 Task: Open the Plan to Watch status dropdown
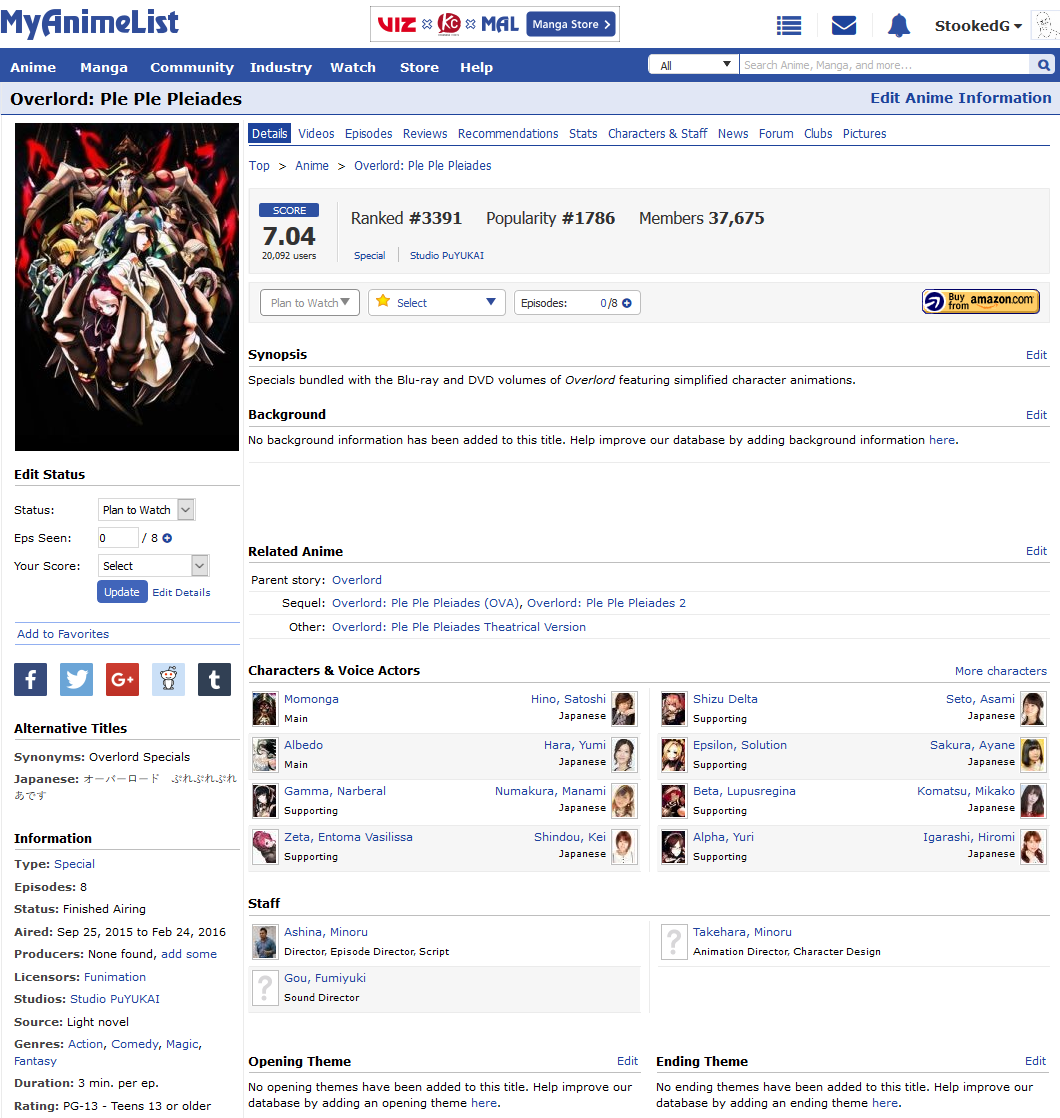[x=310, y=303]
